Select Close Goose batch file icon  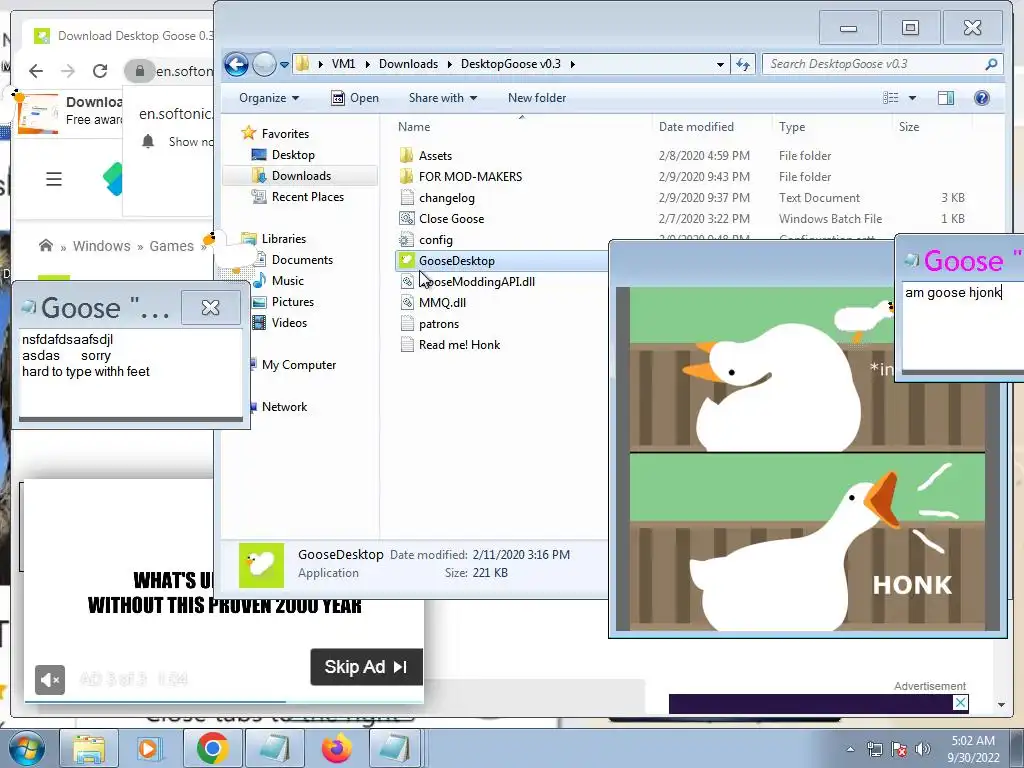tap(407, 219)
